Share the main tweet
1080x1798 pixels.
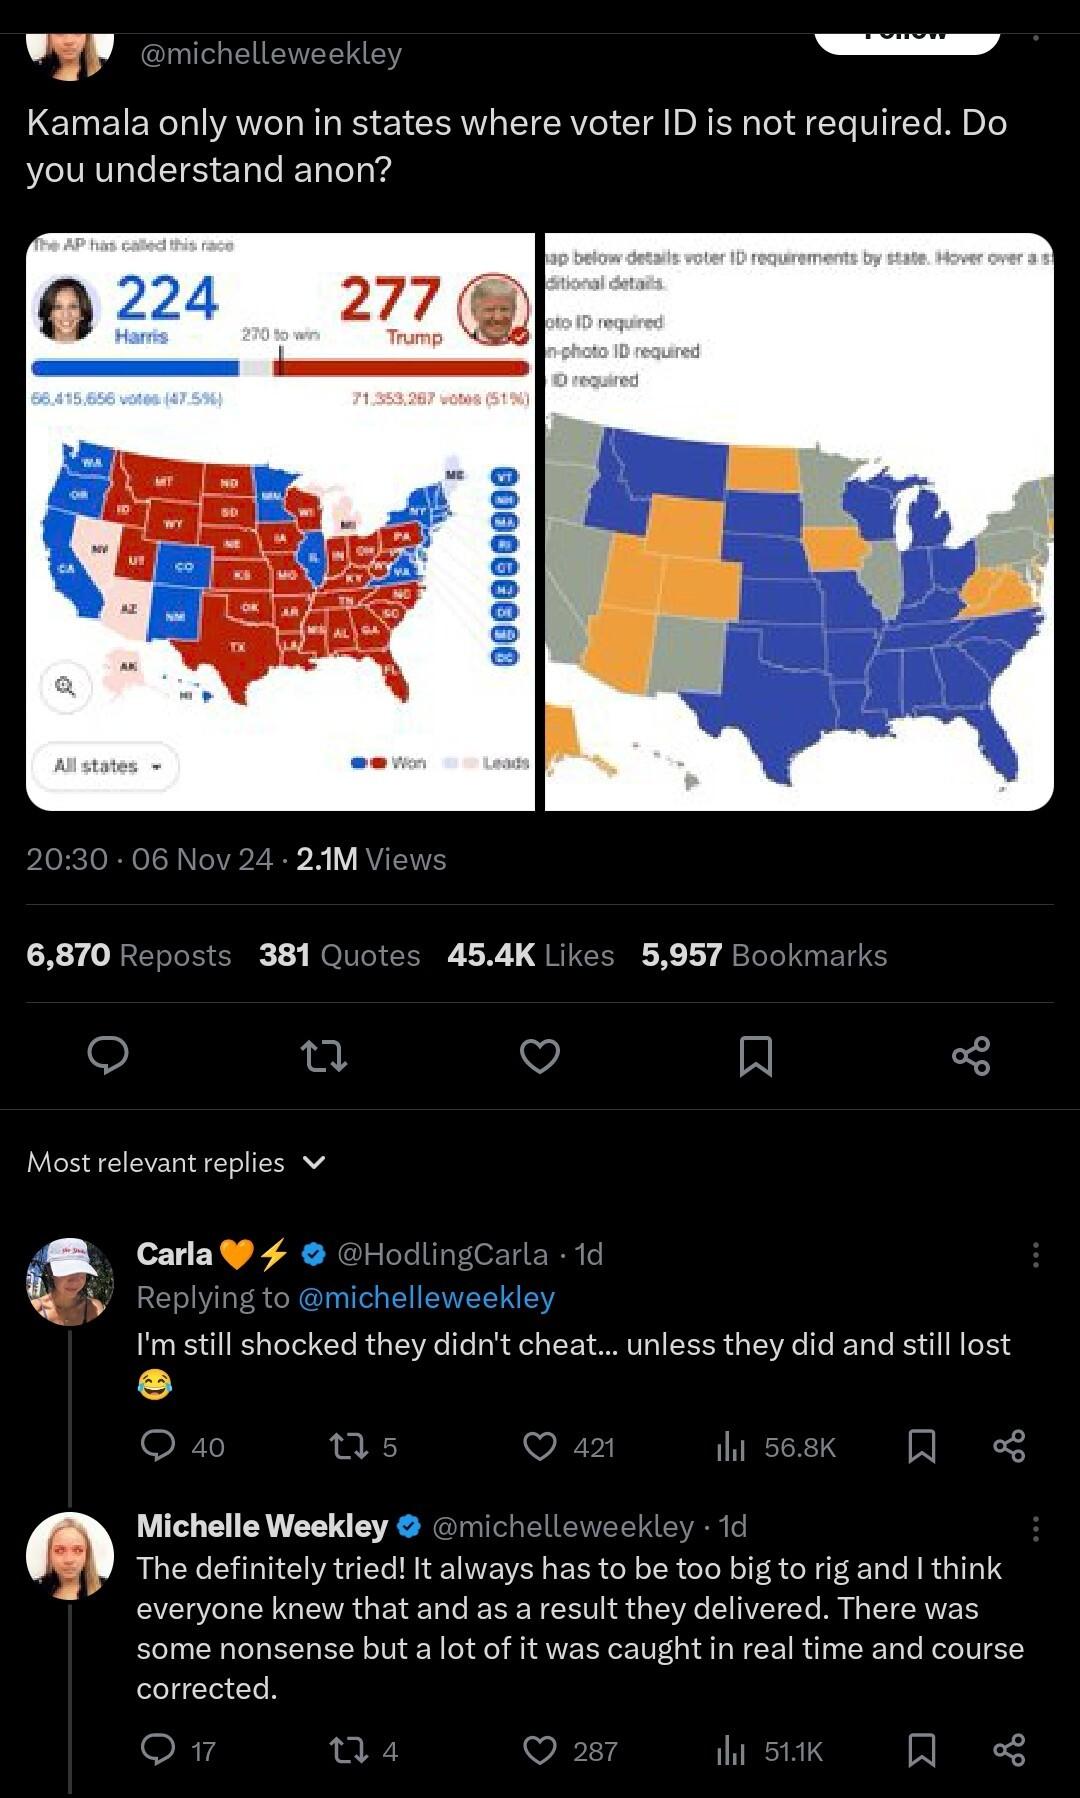(x=971, y=1055)
